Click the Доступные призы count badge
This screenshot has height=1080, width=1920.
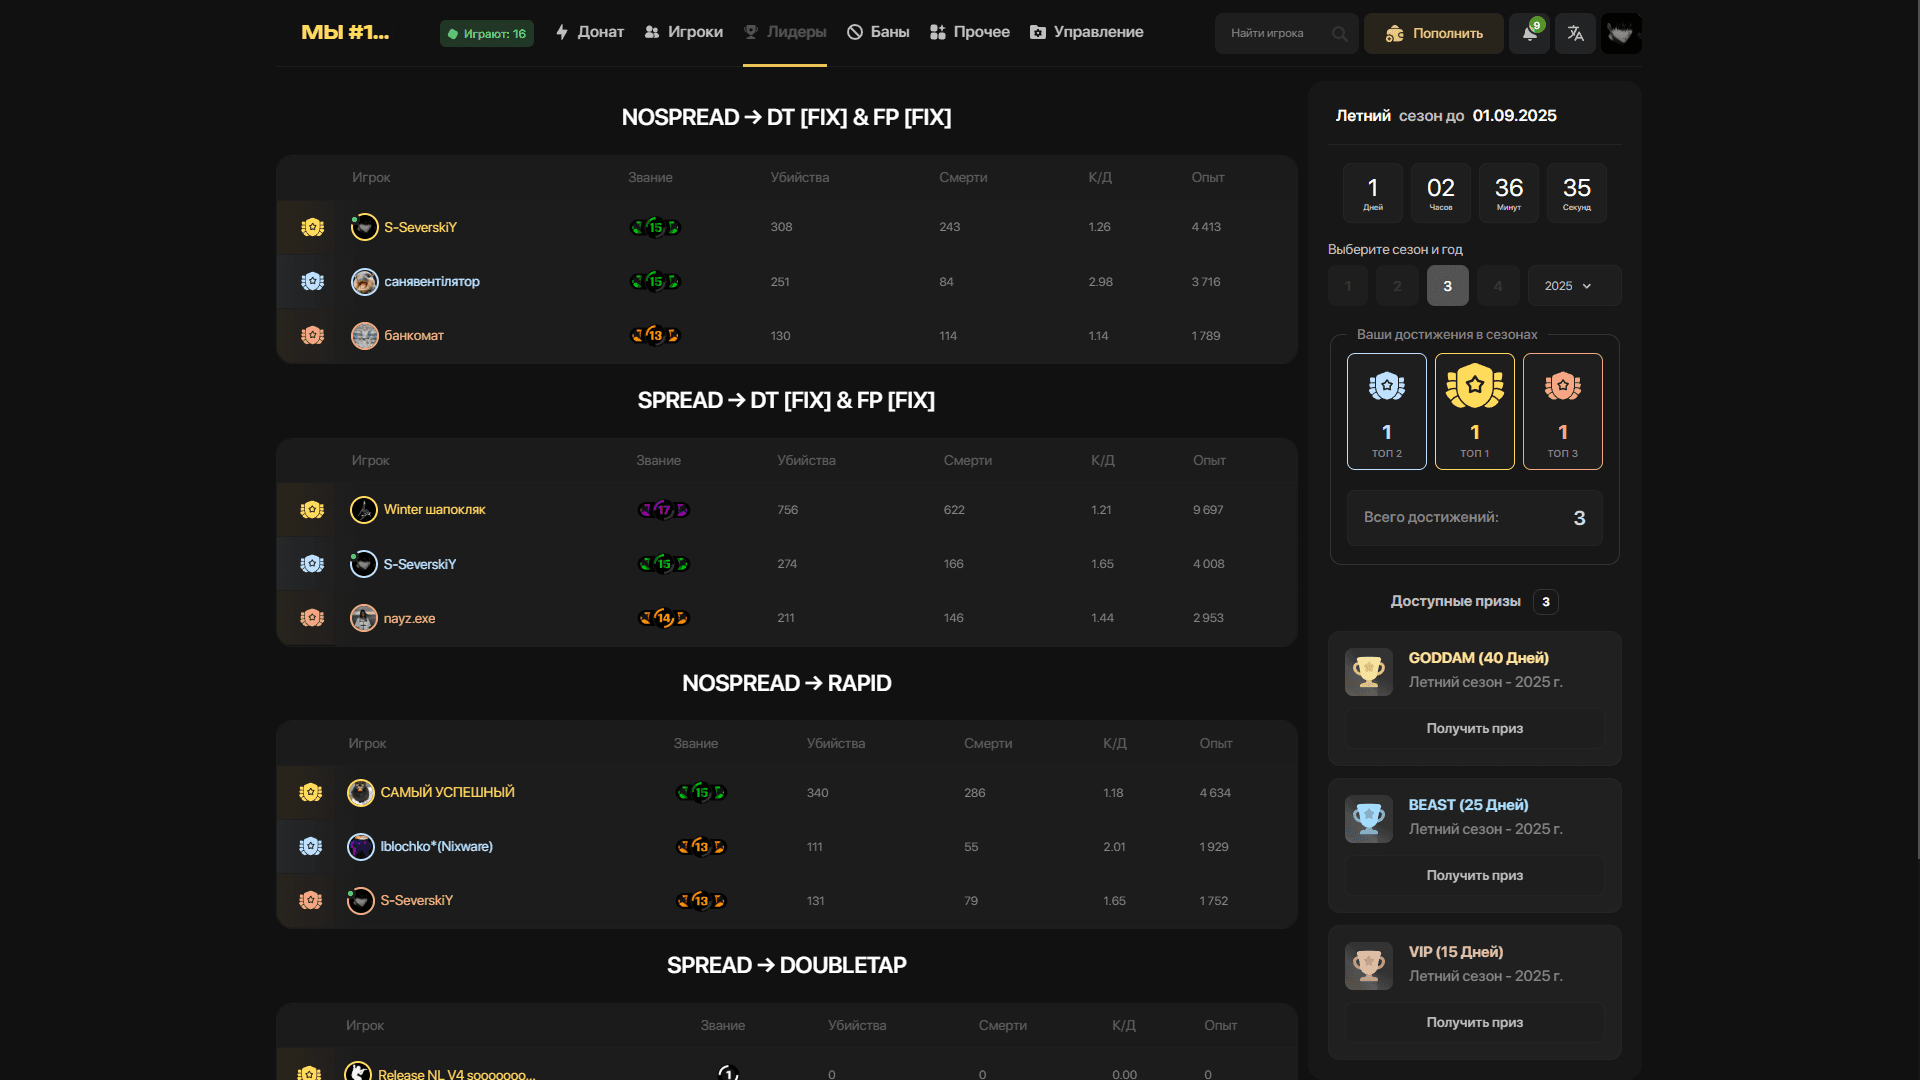[1546, 601]
